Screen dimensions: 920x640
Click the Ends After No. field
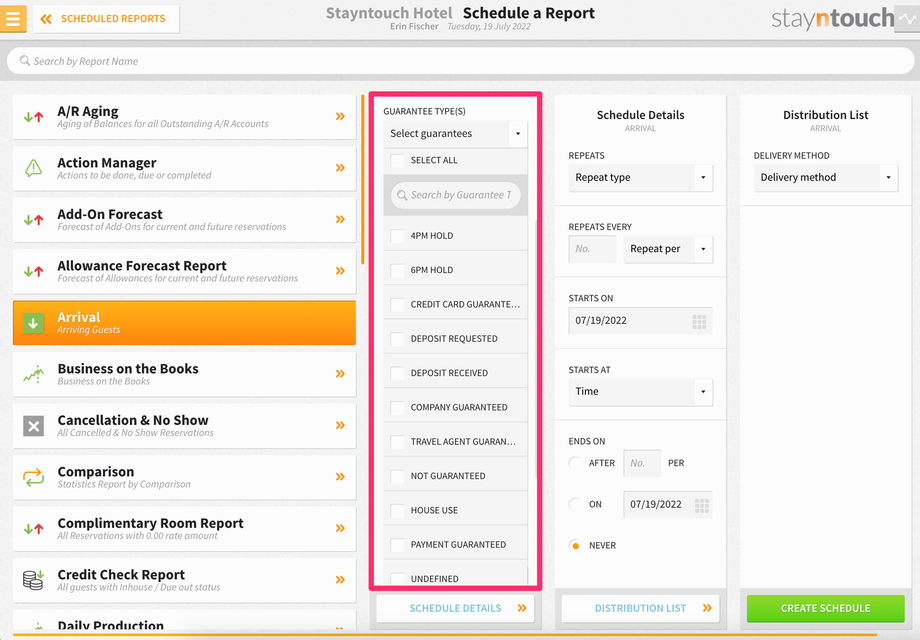(642, 463)
